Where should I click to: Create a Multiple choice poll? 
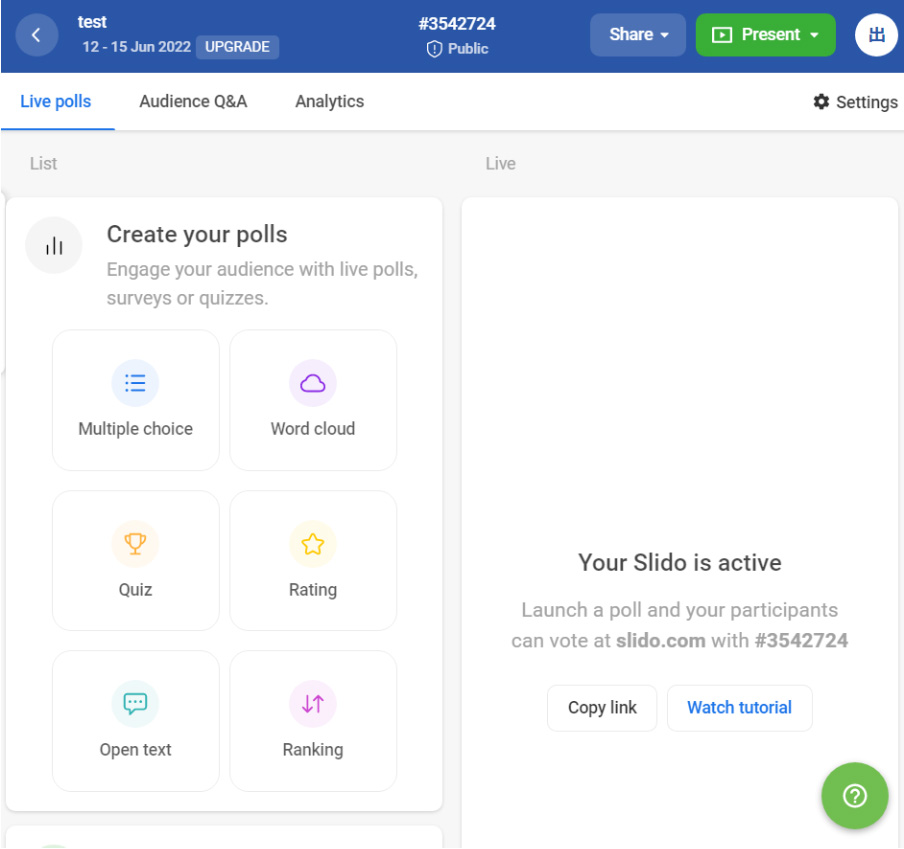coord(135,400)
